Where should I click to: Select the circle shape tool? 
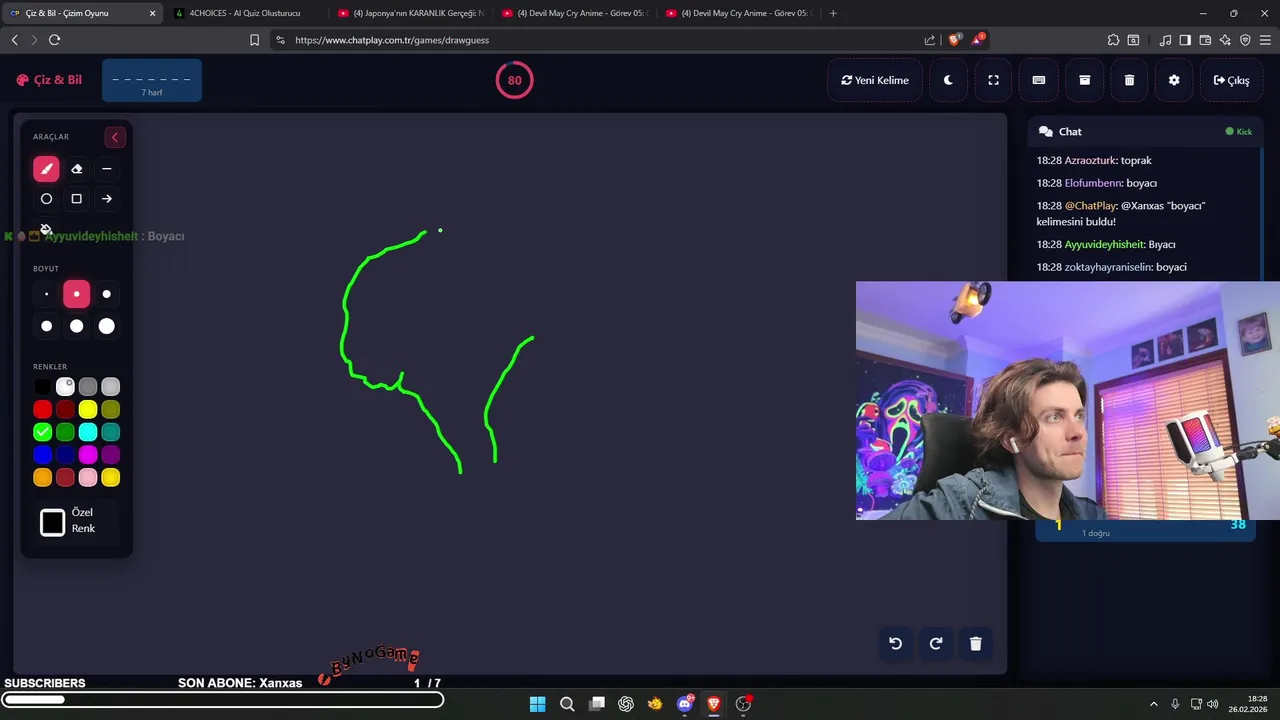coord(46,199)
